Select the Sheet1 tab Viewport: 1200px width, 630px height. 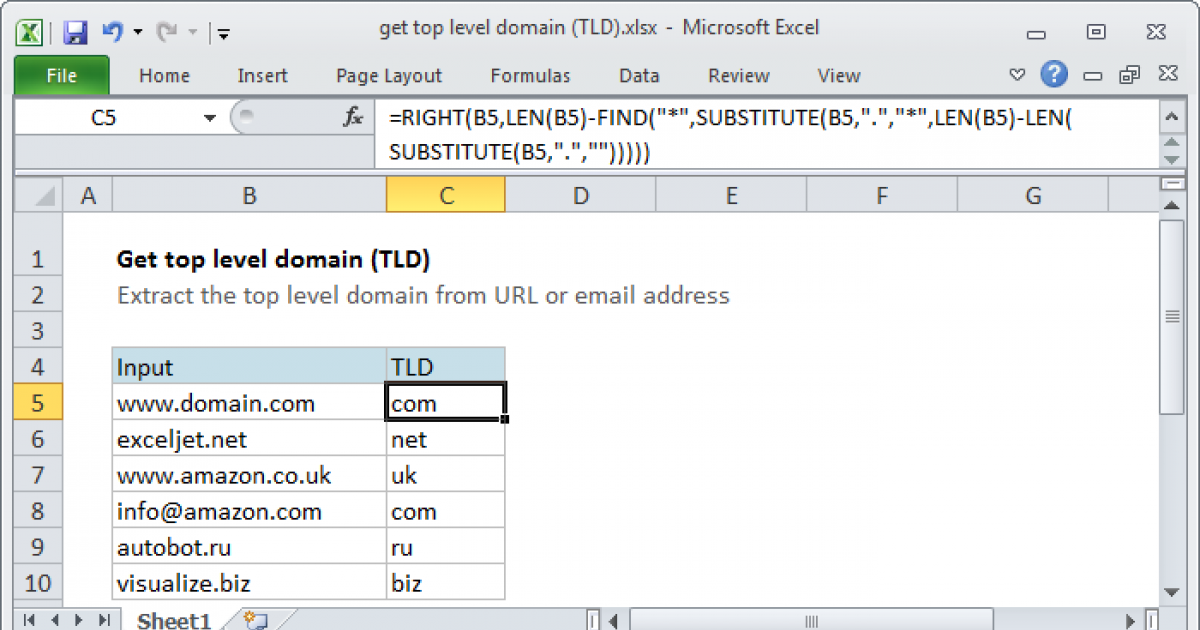tap(172, 620)
